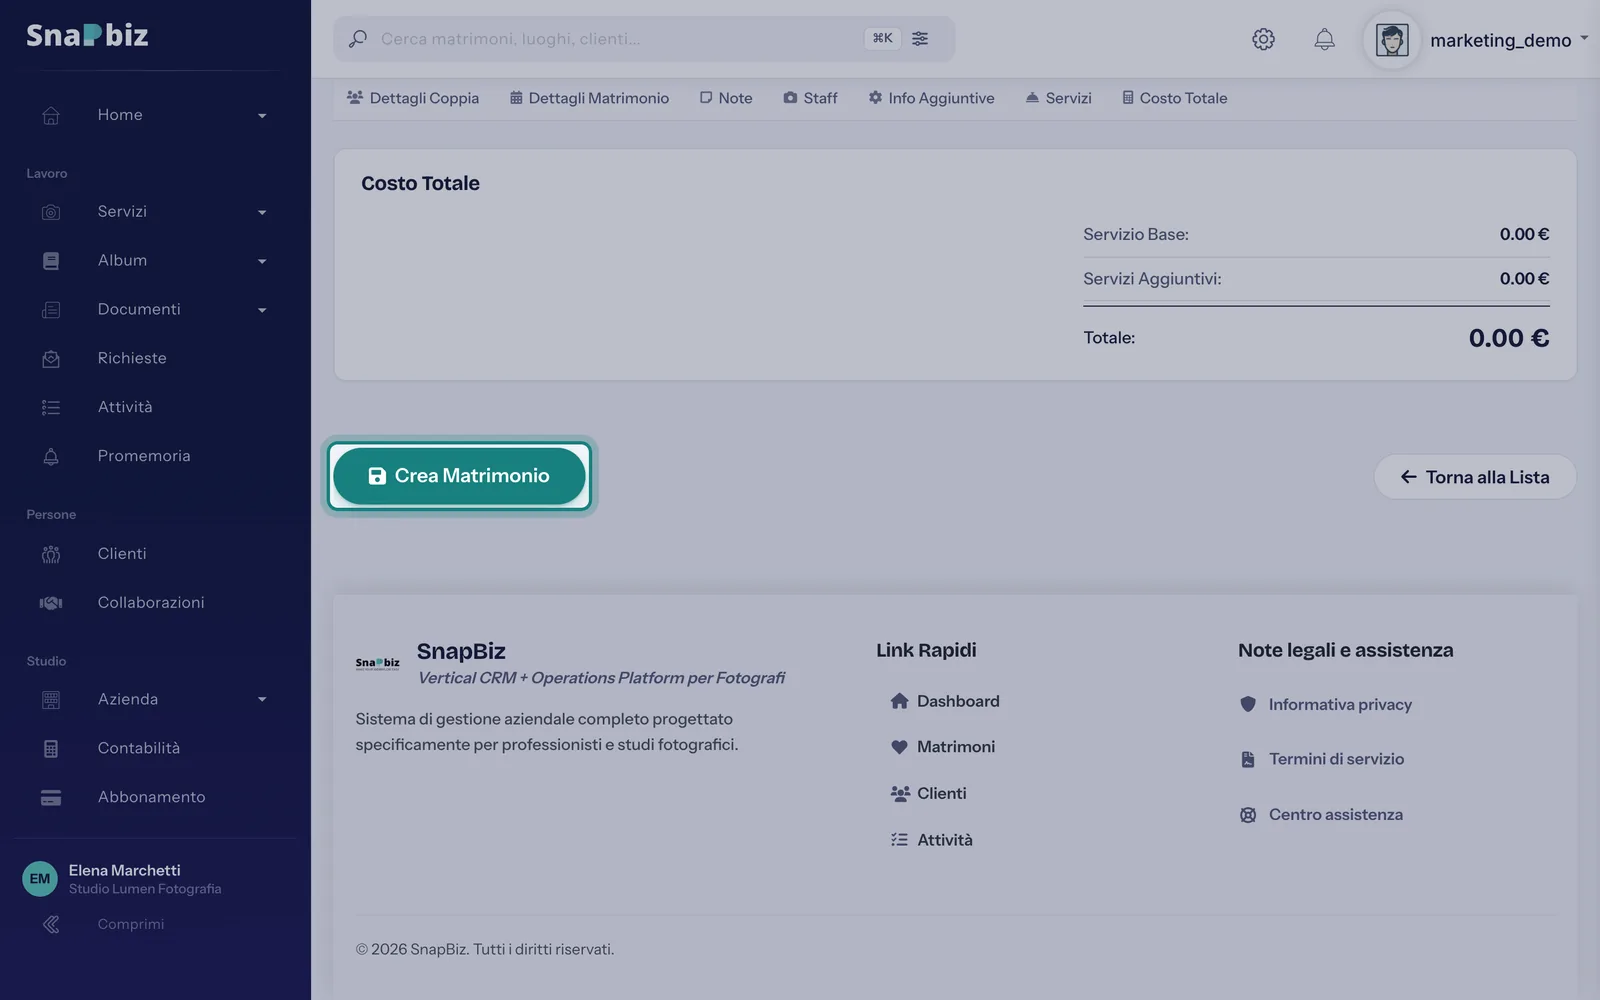The width and height of the screenshot is (1600, 1000).
Task: Expand Documenti sidebar submenu
Action: point(262,311)
